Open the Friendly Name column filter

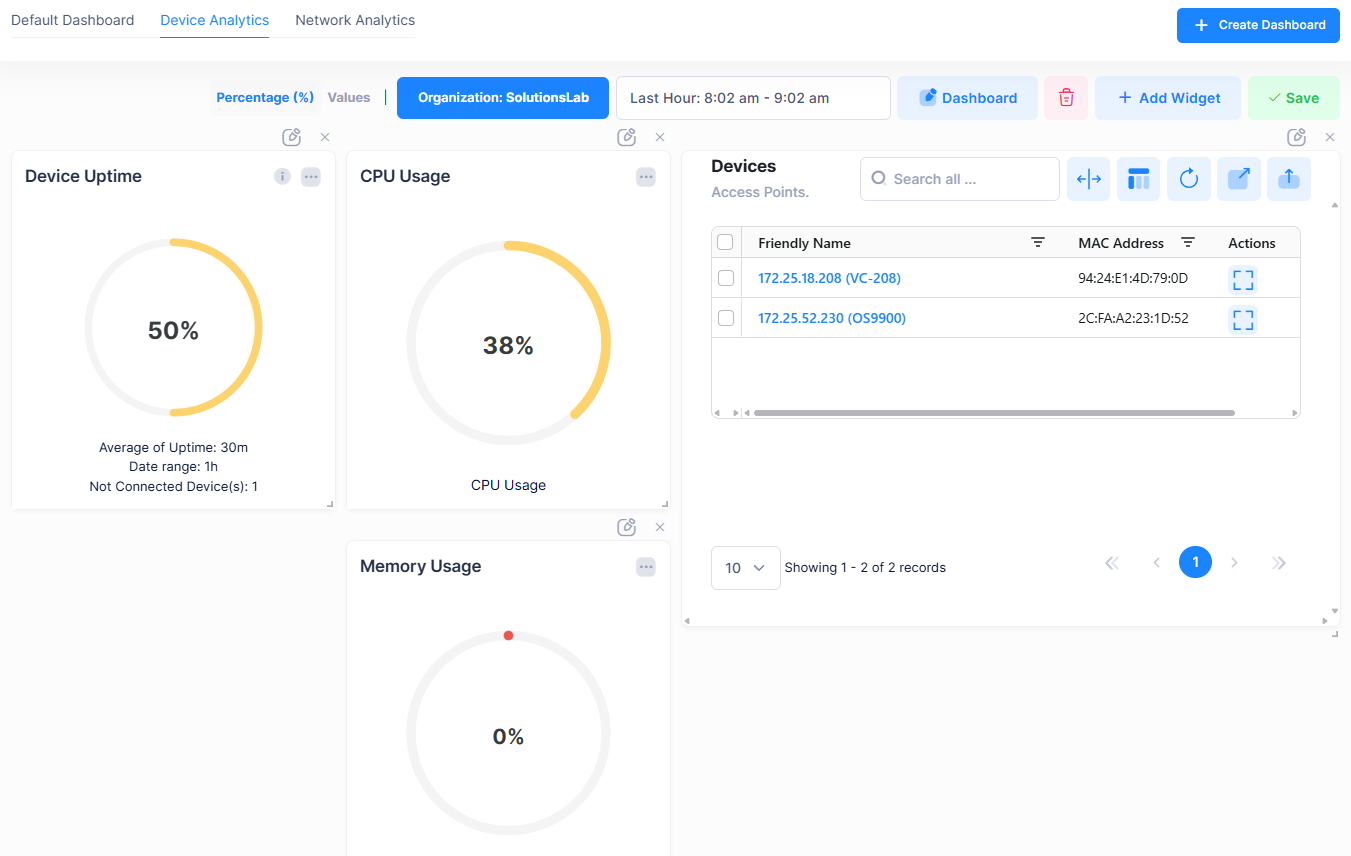pos(1038,242)
